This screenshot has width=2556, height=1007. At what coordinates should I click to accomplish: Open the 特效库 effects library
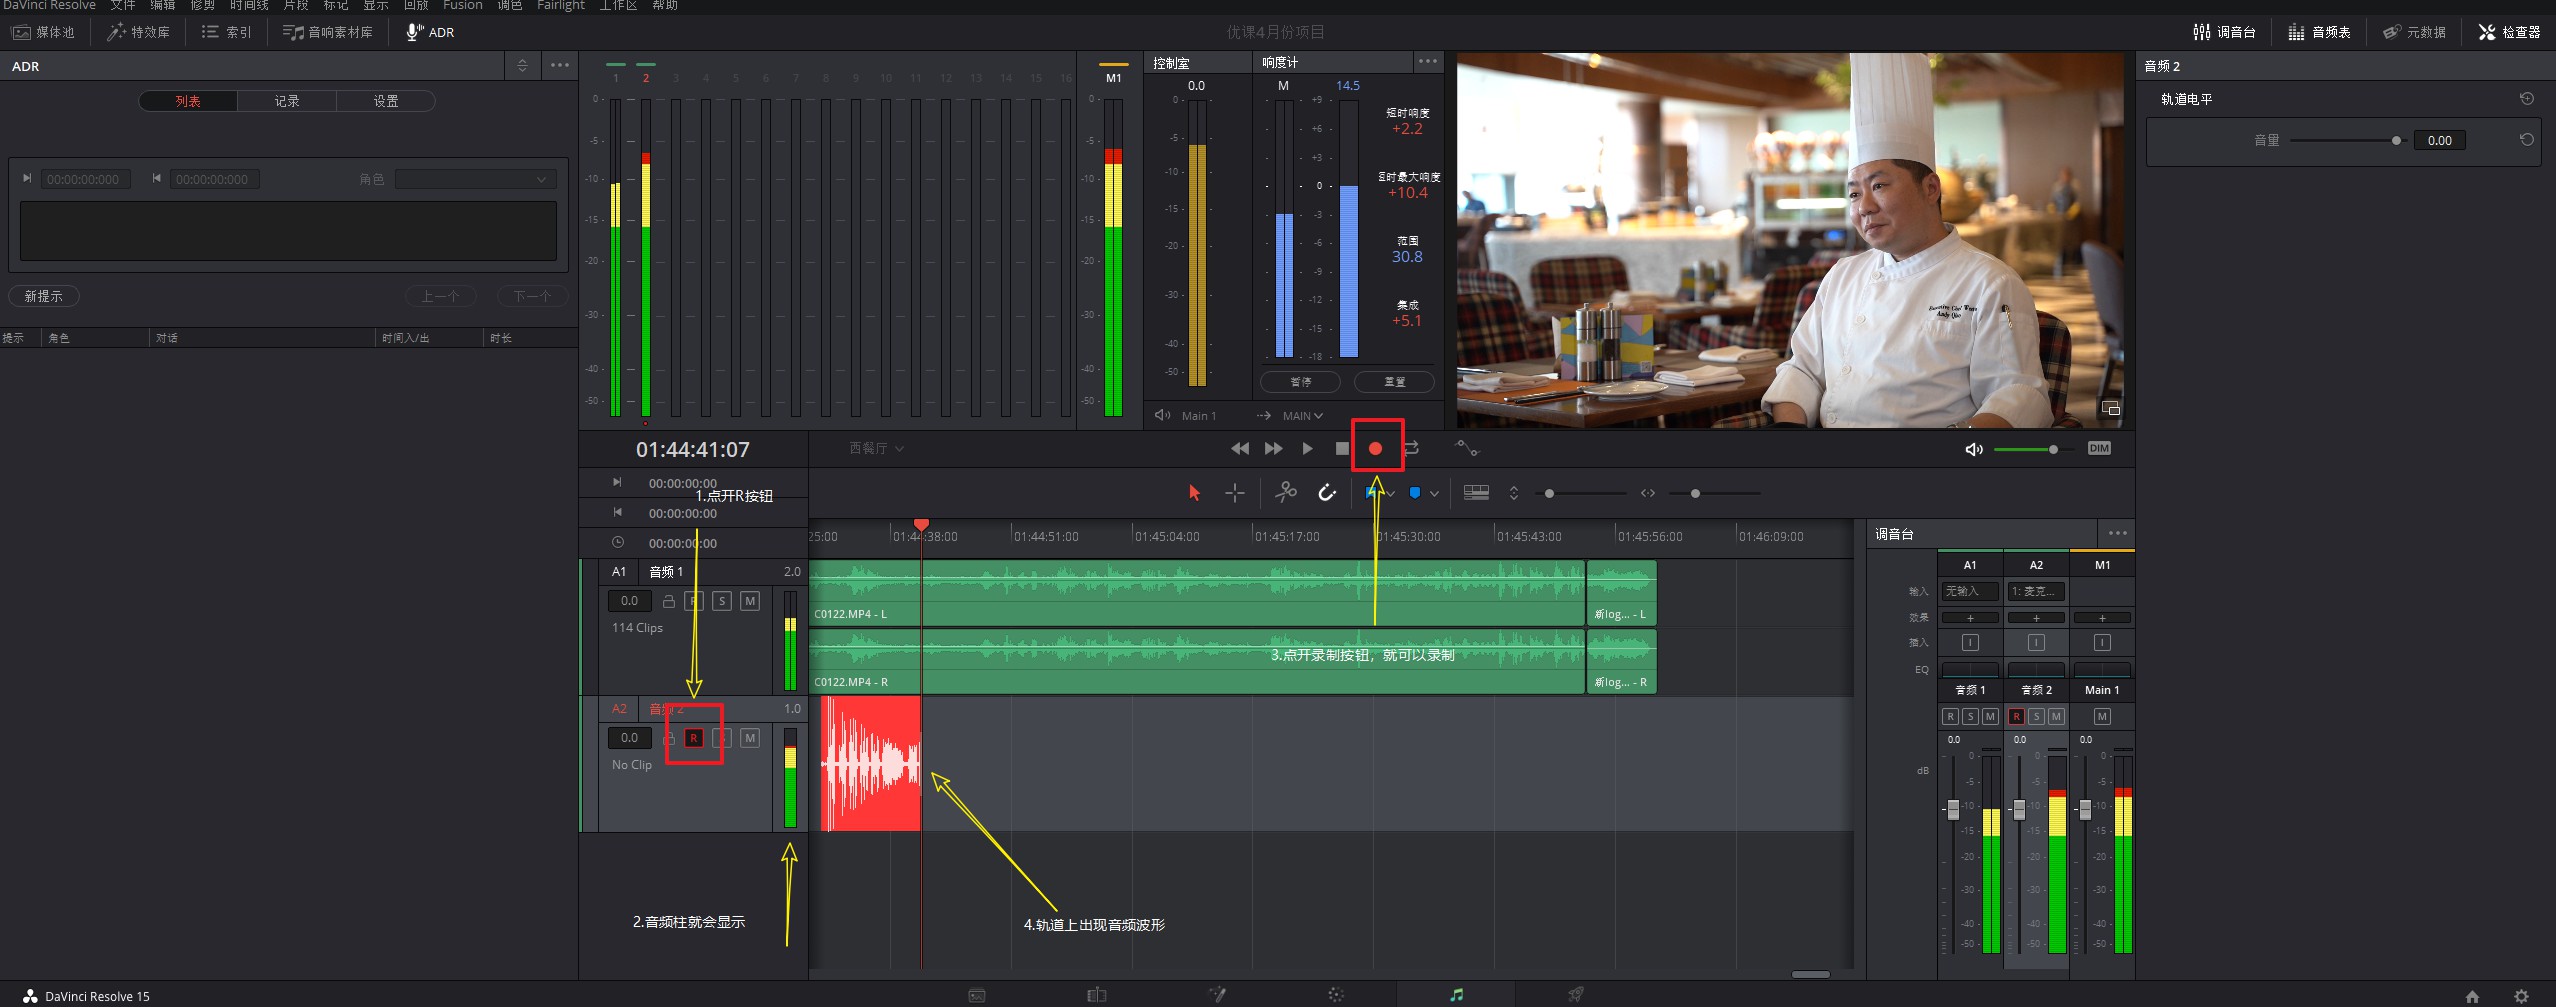click(x=139, y=32)
